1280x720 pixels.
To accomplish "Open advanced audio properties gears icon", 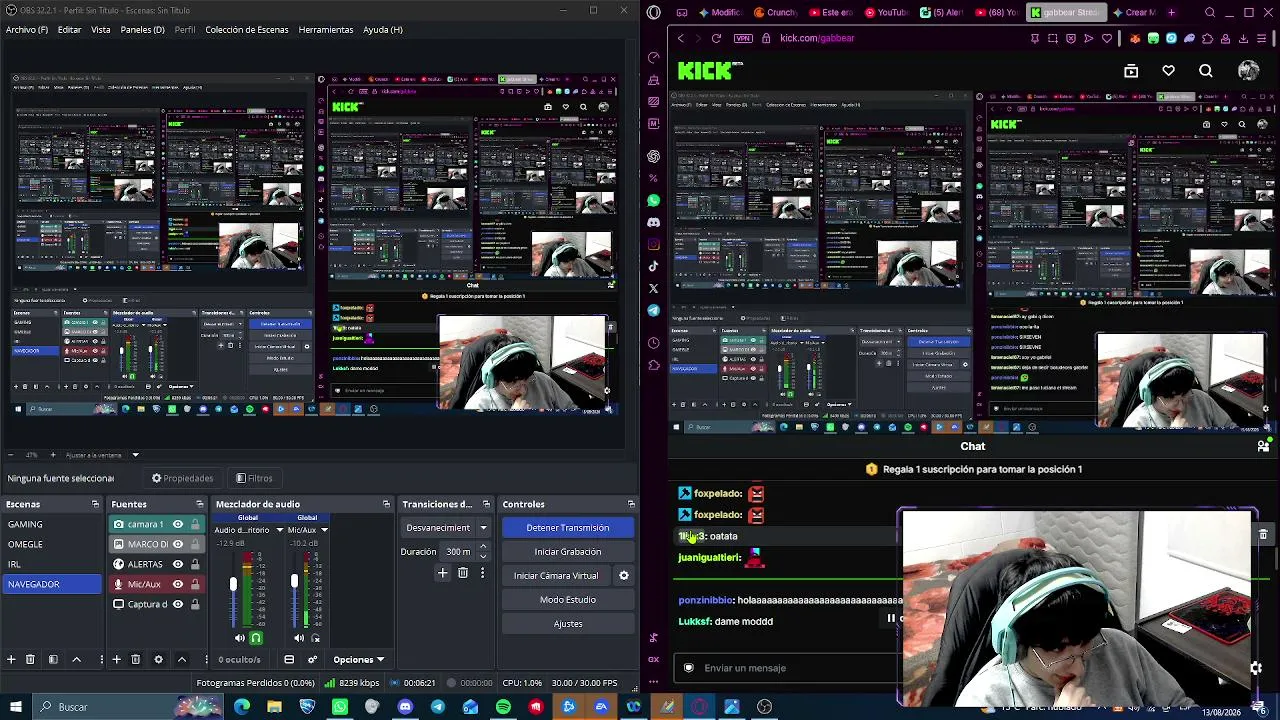I will coord(312,660).
